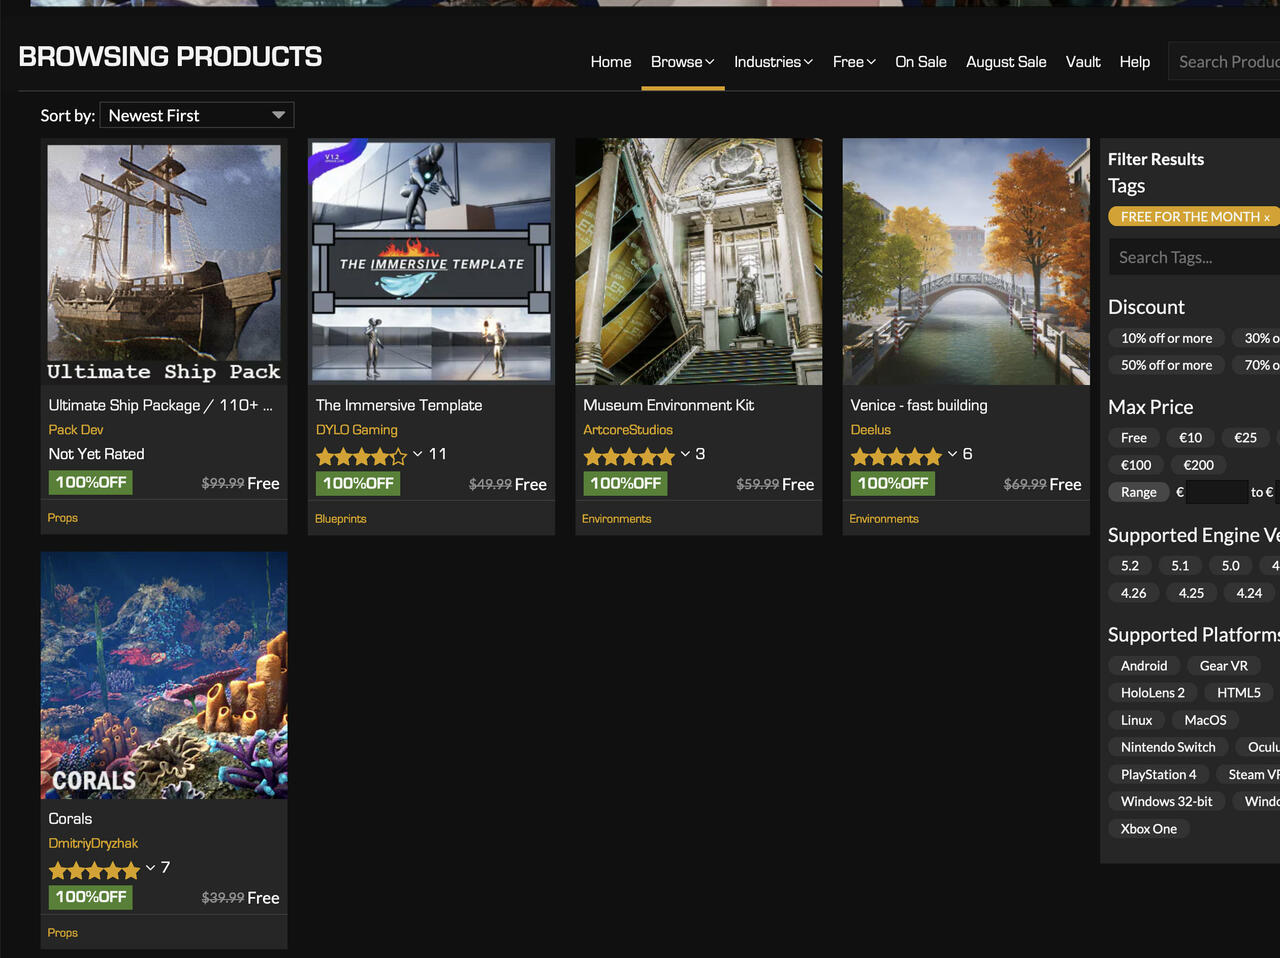The image size is (1280, 958).
Task: Click the Blueprints category link
Action: click(x=341, y=519)
